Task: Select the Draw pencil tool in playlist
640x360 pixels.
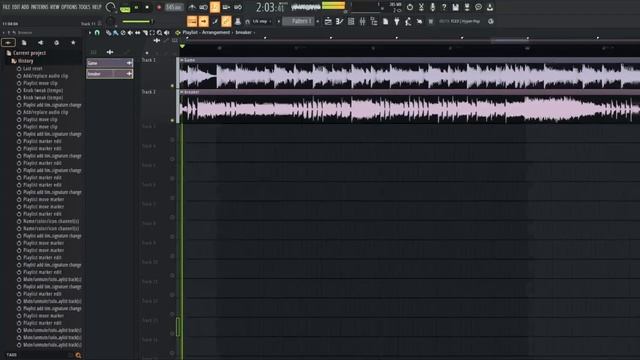Action: coord(109,33)
